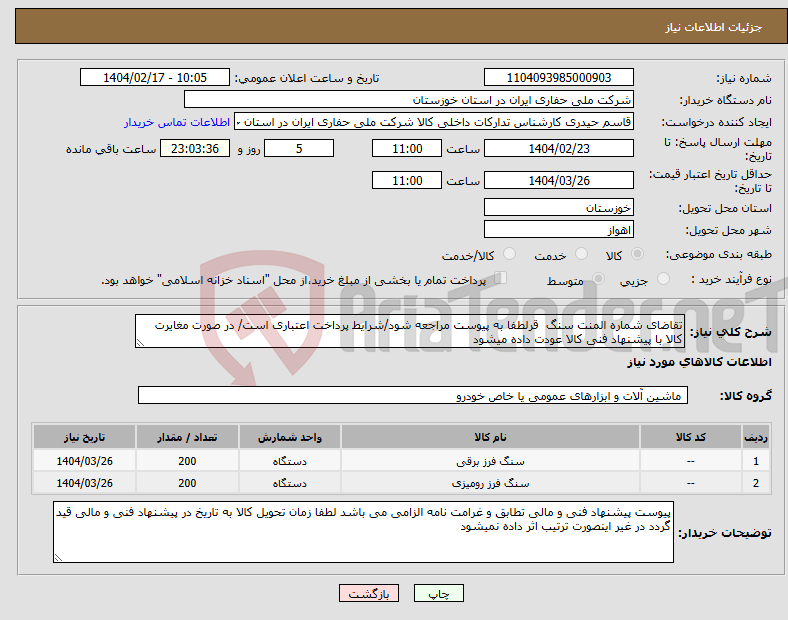Click the تعداد / مقدار column header

point(187,437)
